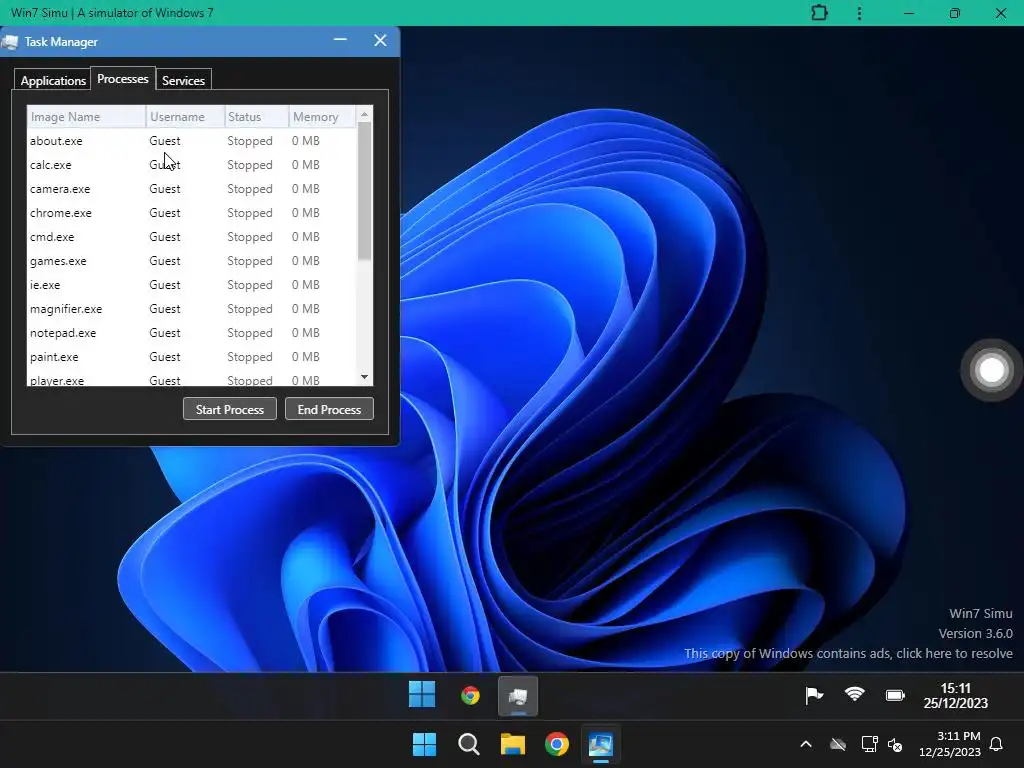Viewport: 1024px width, 768px height.
Task: Click the Stopped status of notepad.exe
Action: 249,333
